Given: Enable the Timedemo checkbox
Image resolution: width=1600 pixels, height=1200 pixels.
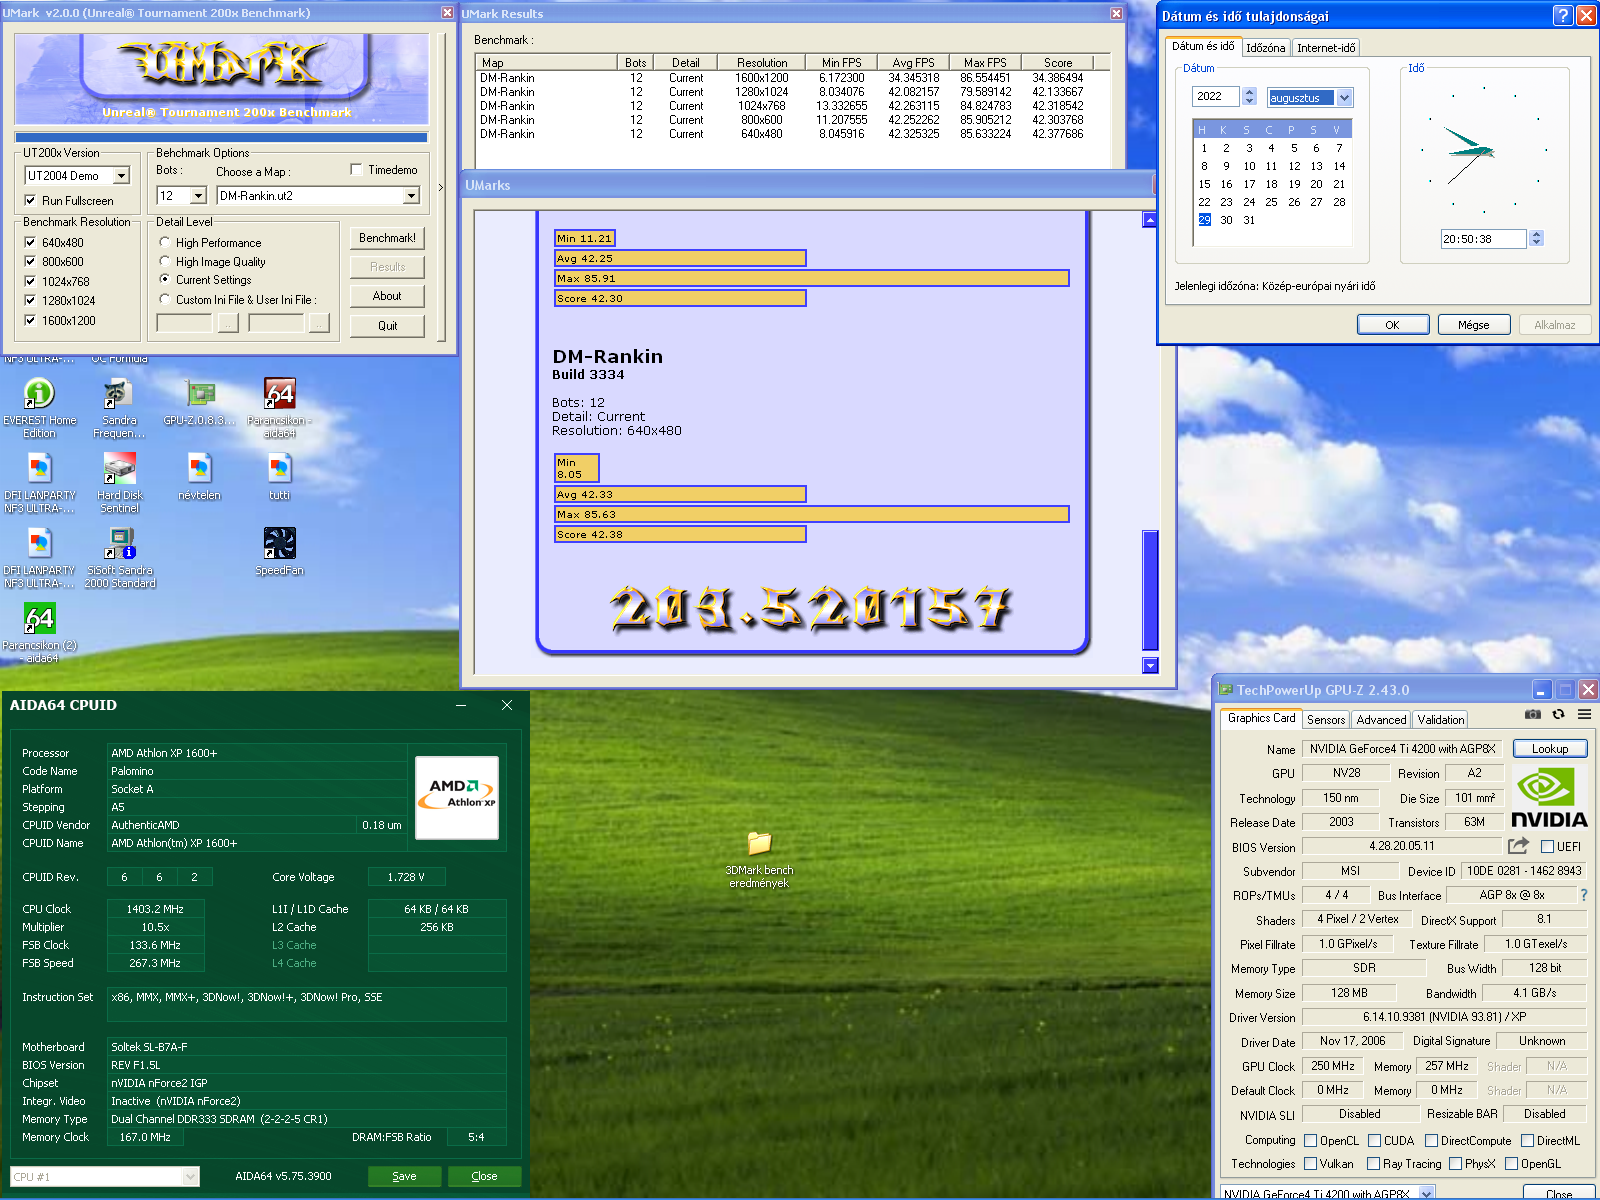Looking at the screenshot, I should 356,169.
